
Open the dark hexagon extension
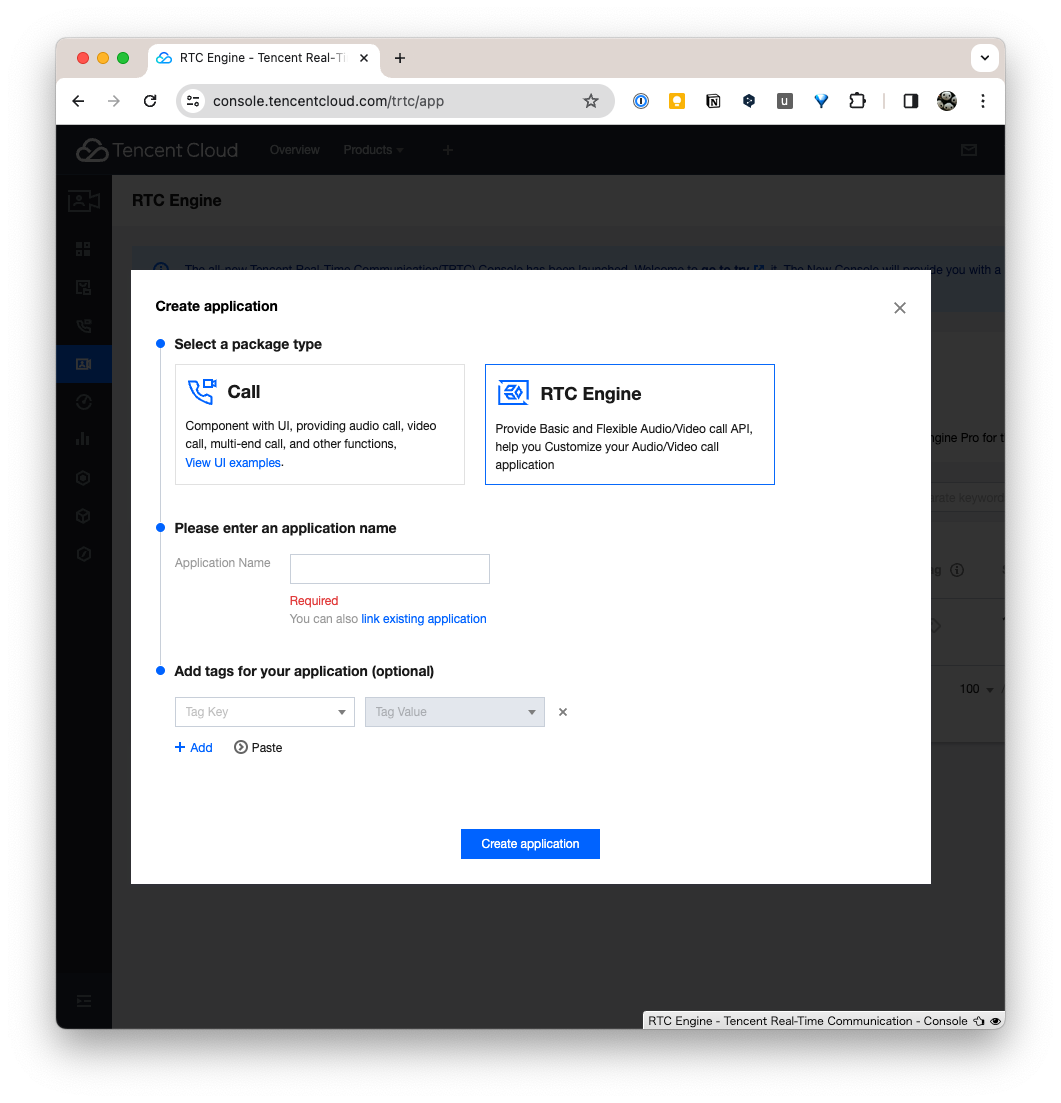pos(749,101)
